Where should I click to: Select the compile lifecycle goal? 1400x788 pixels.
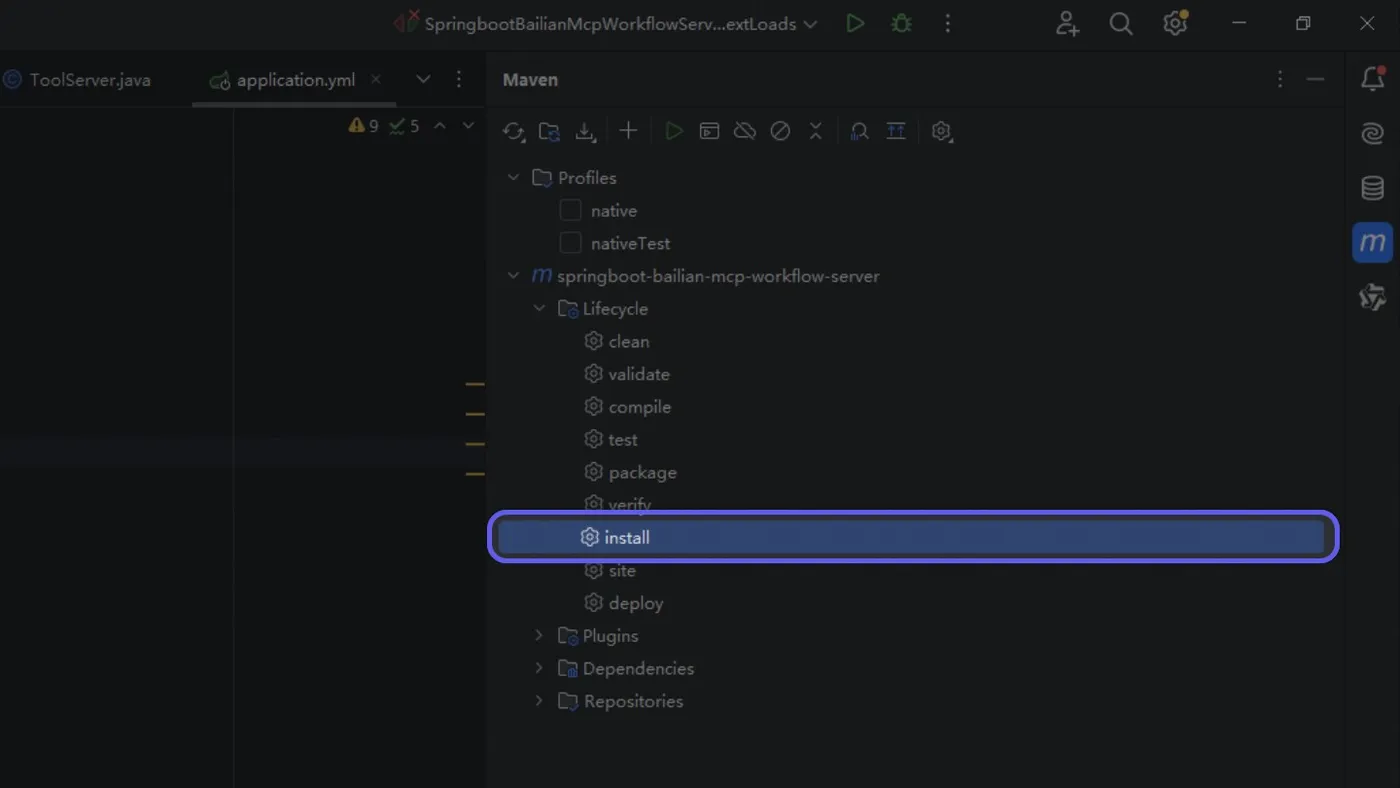click(627, 407)
